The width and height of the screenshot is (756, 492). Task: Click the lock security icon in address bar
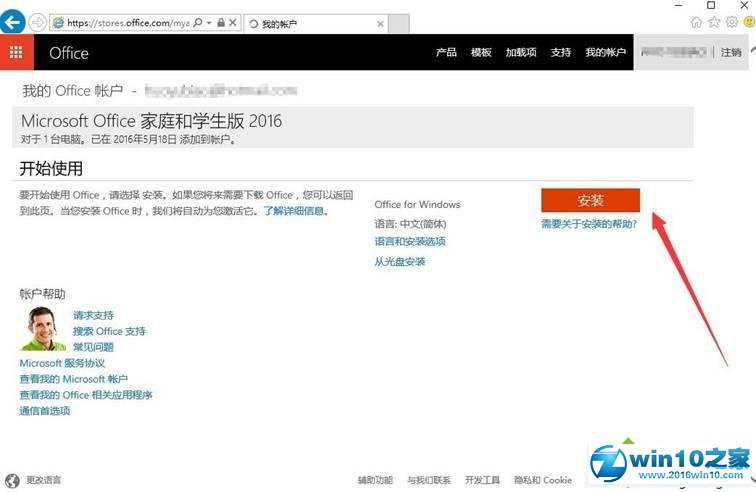pyautogui.click(x=221, y=23)
